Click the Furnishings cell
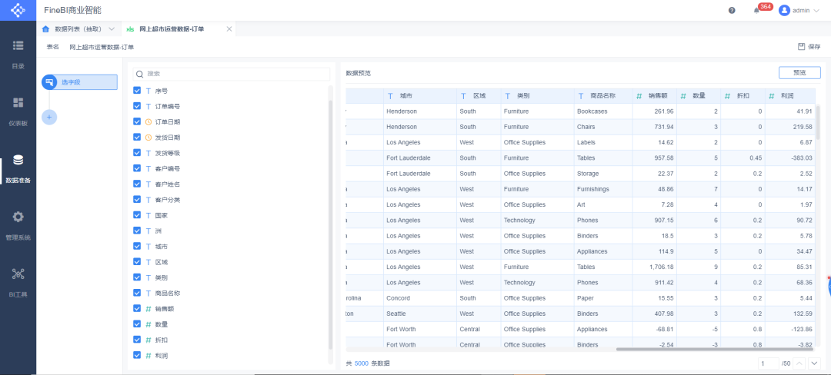This screenshot has height=376, width=832. click(x=603, y=189)
